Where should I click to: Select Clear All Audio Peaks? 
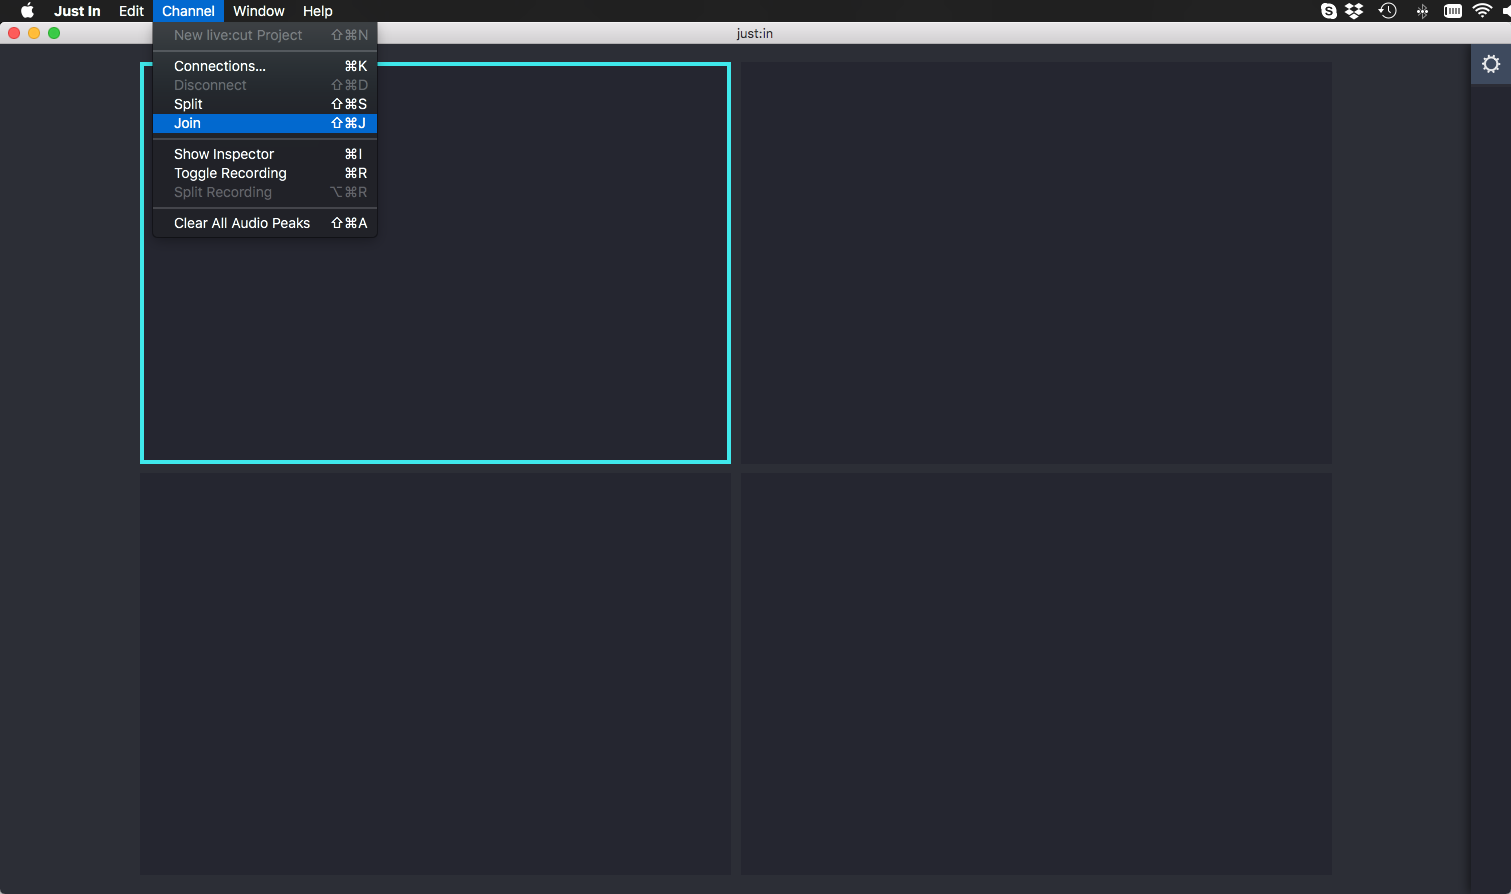click(x=265, y=223)
